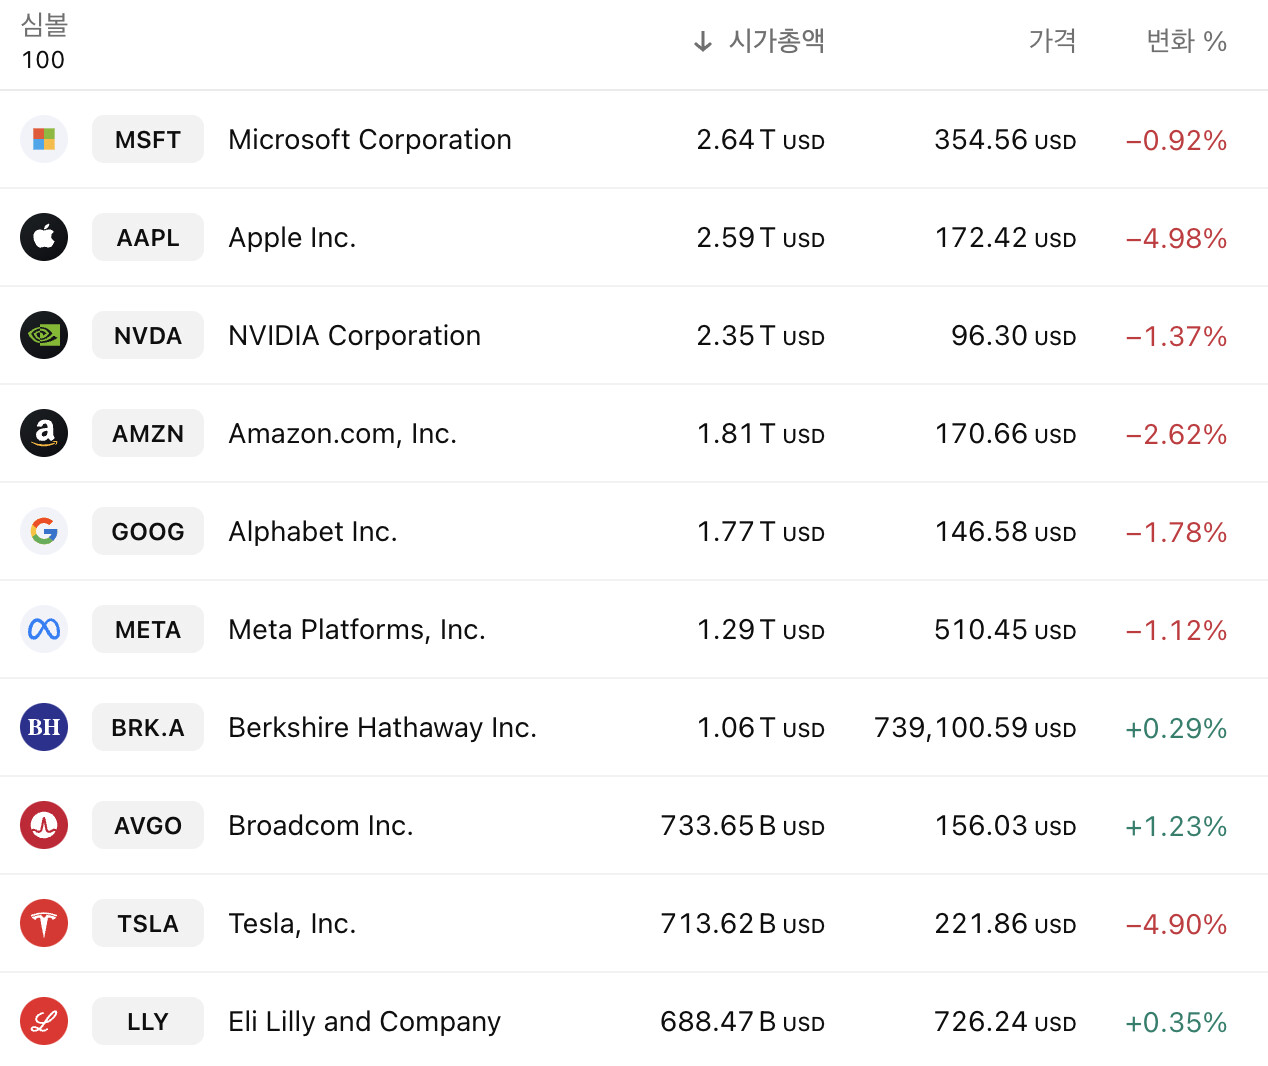Click the NVIDIA logo icon
1268x1066 pixels.
44,335
